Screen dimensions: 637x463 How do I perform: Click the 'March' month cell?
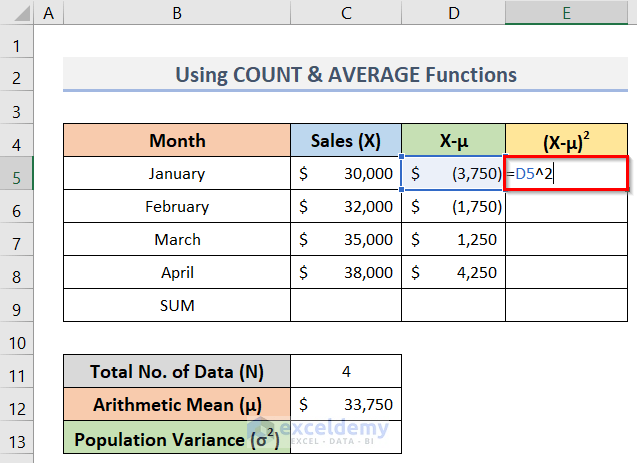pos(177,240)
